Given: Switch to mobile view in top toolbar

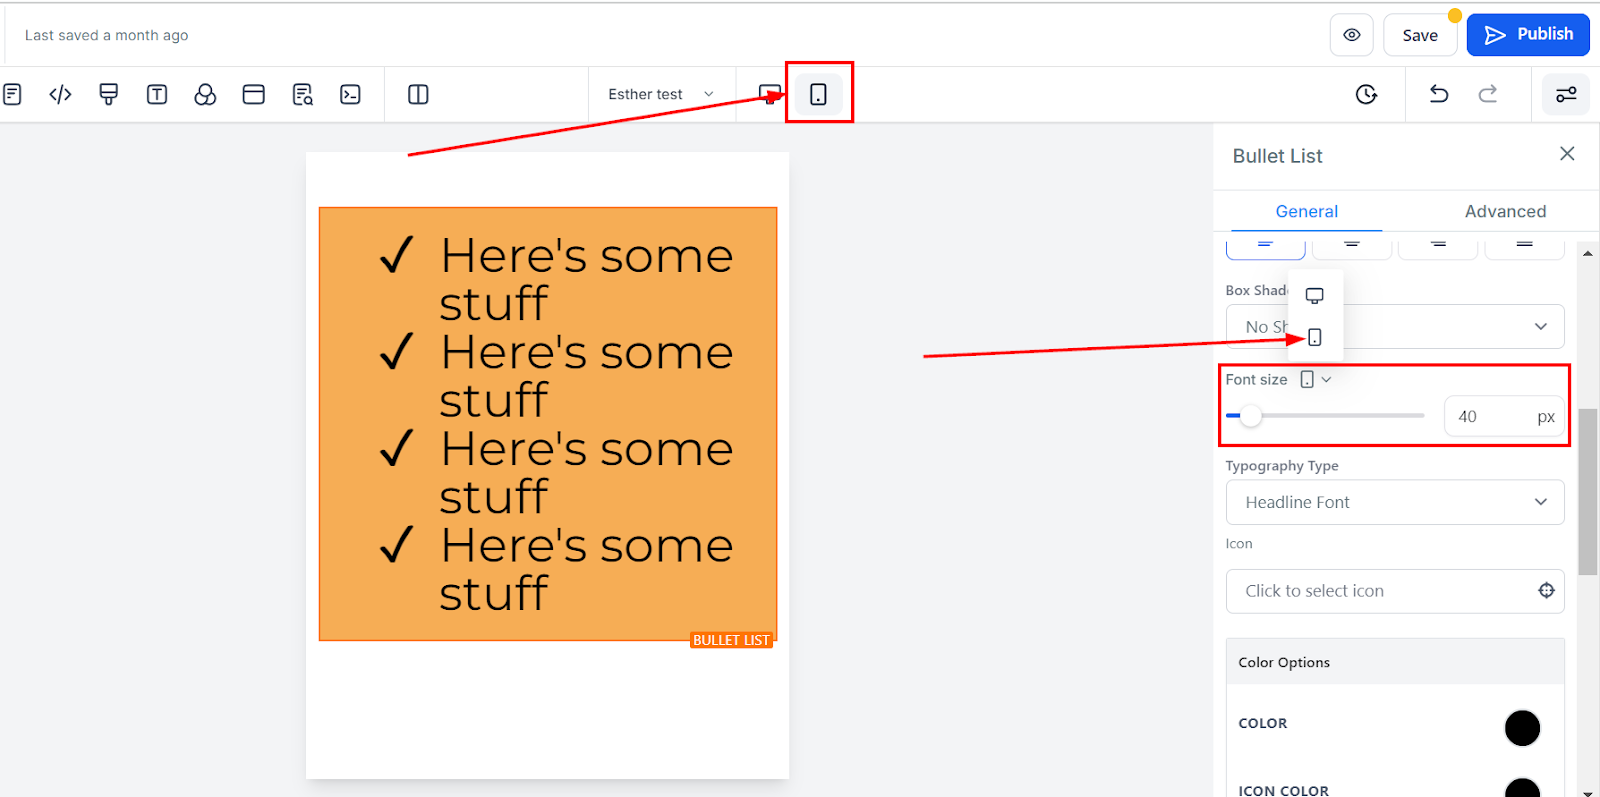Looking at the screenshot, I should pyautogui.click(x=818, y=94).
